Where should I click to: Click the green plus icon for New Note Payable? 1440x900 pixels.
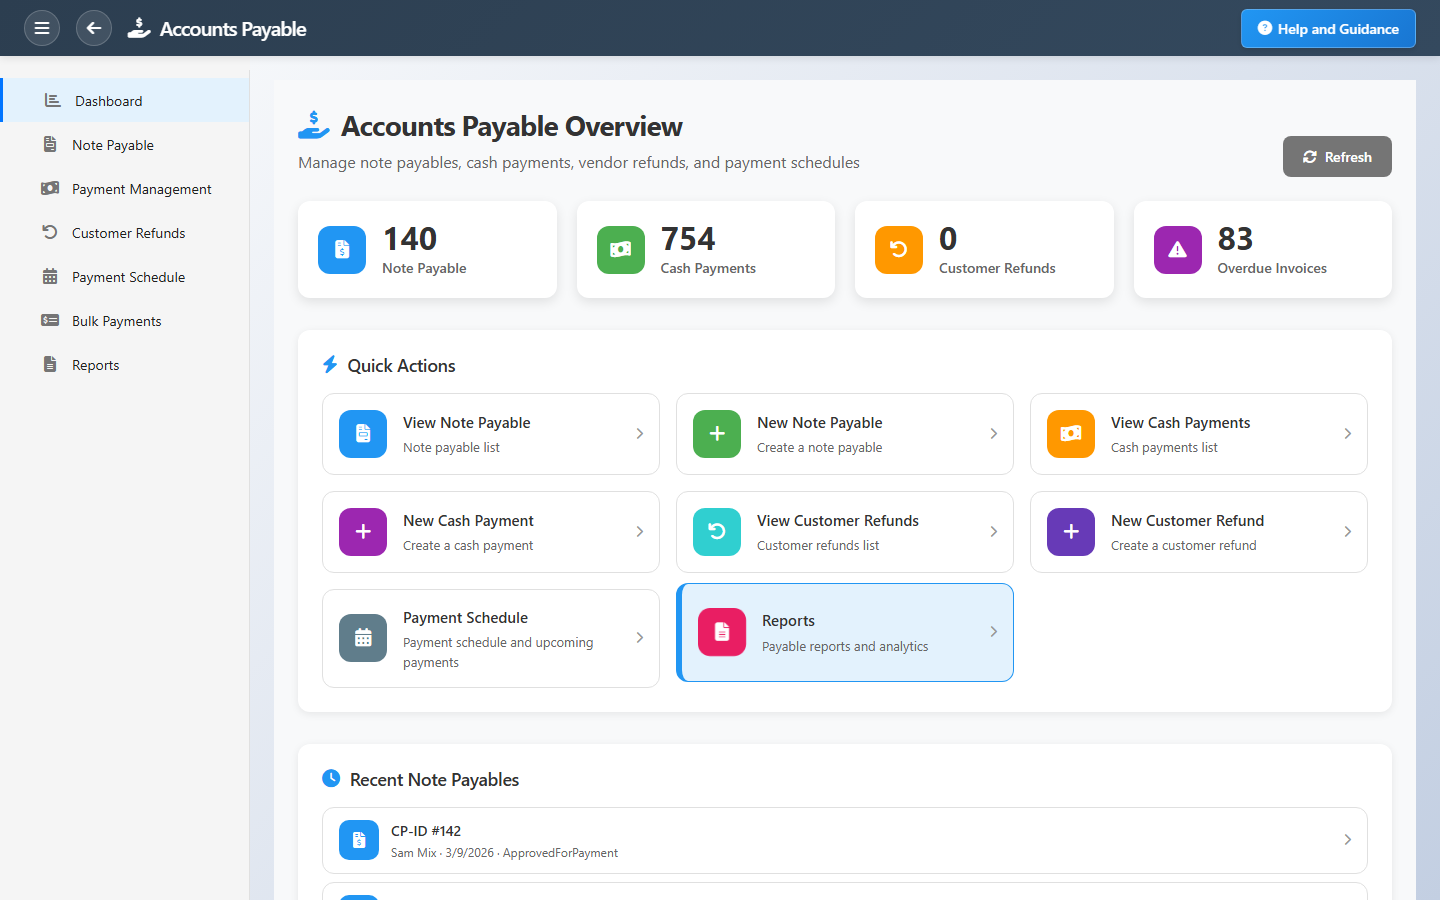click(717, 434)
